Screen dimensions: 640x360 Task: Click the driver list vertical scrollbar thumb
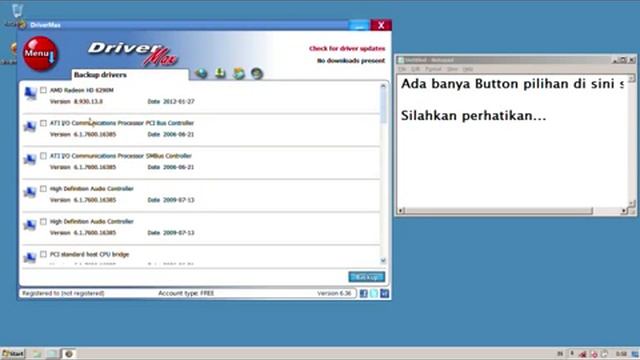383,106
